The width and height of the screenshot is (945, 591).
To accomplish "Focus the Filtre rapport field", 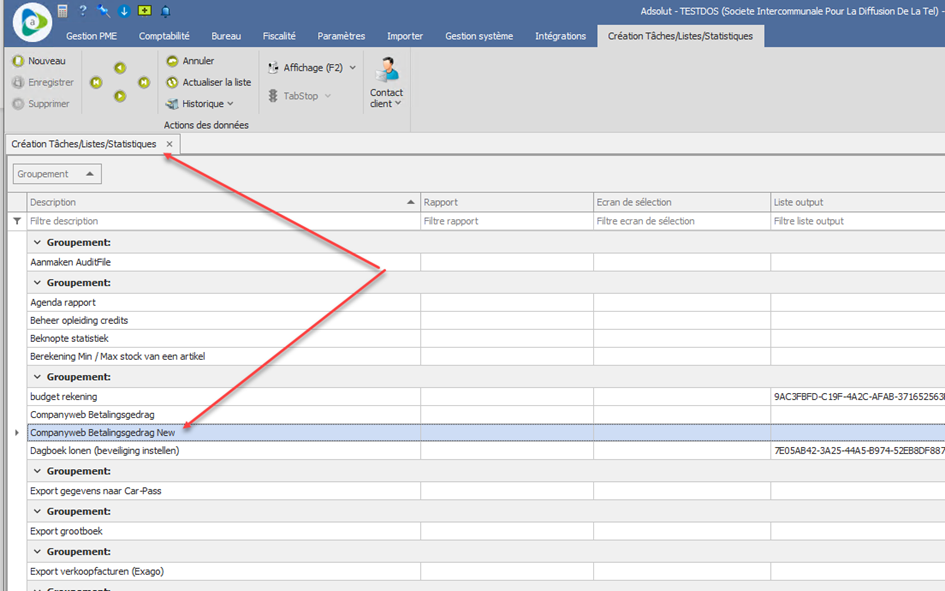I will 507,221.
